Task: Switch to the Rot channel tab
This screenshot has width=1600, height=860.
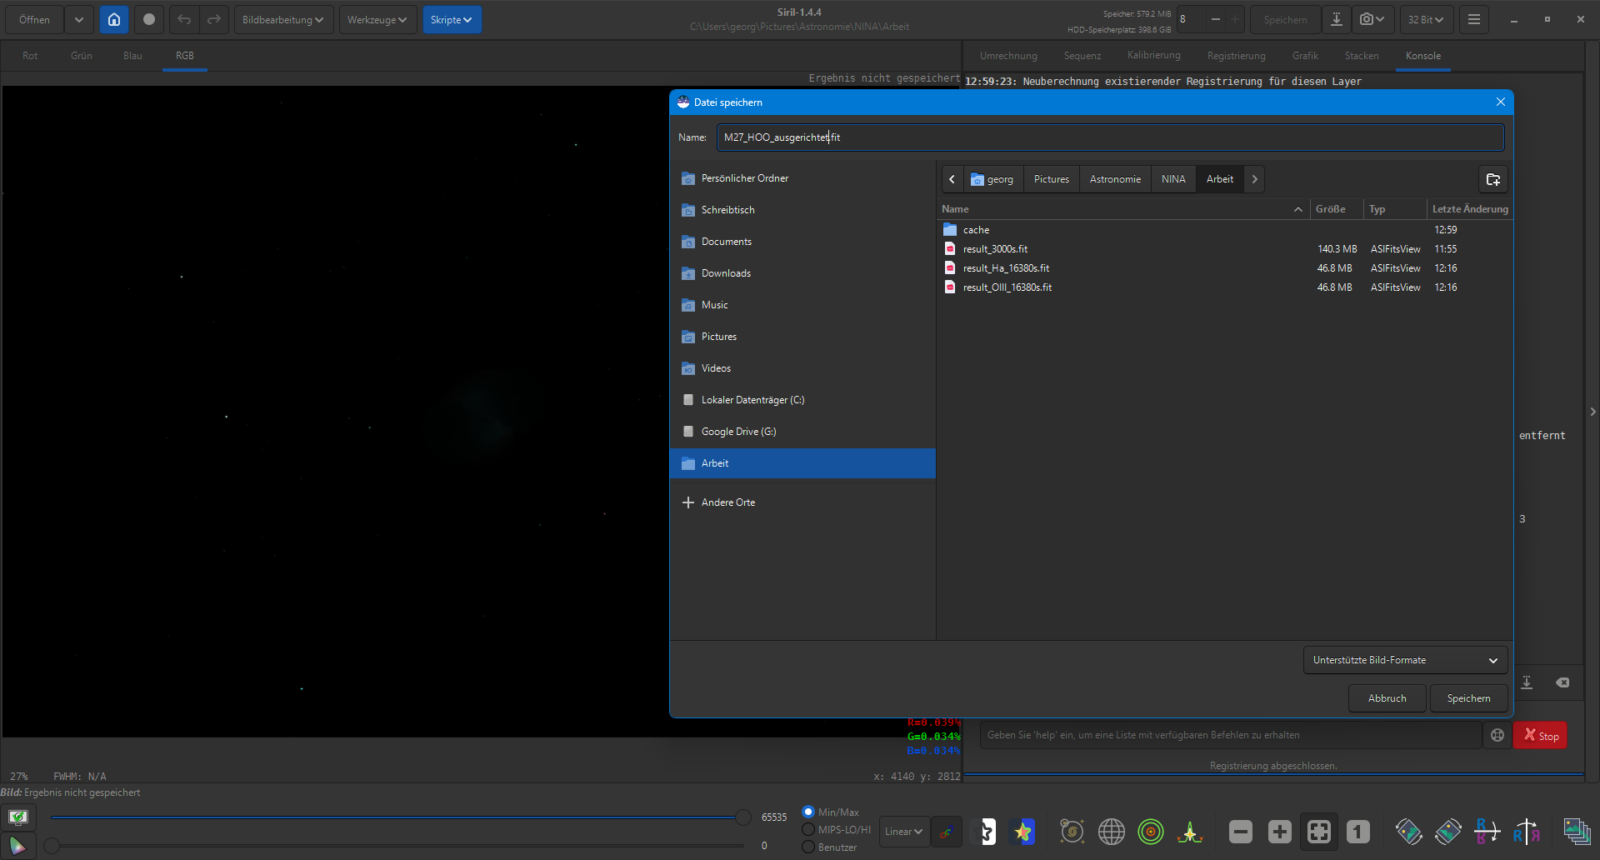Action: [x=30, y=56]
